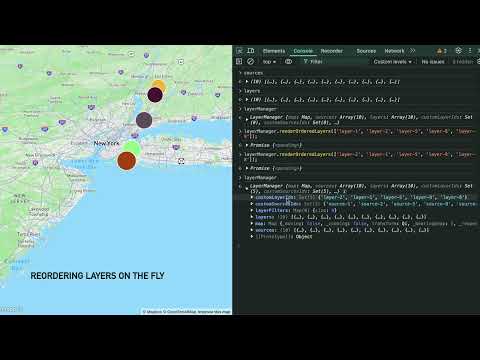The image size is (480, 360).
Task: Expand the layers array output (10)
Action: tap(247, 100)
